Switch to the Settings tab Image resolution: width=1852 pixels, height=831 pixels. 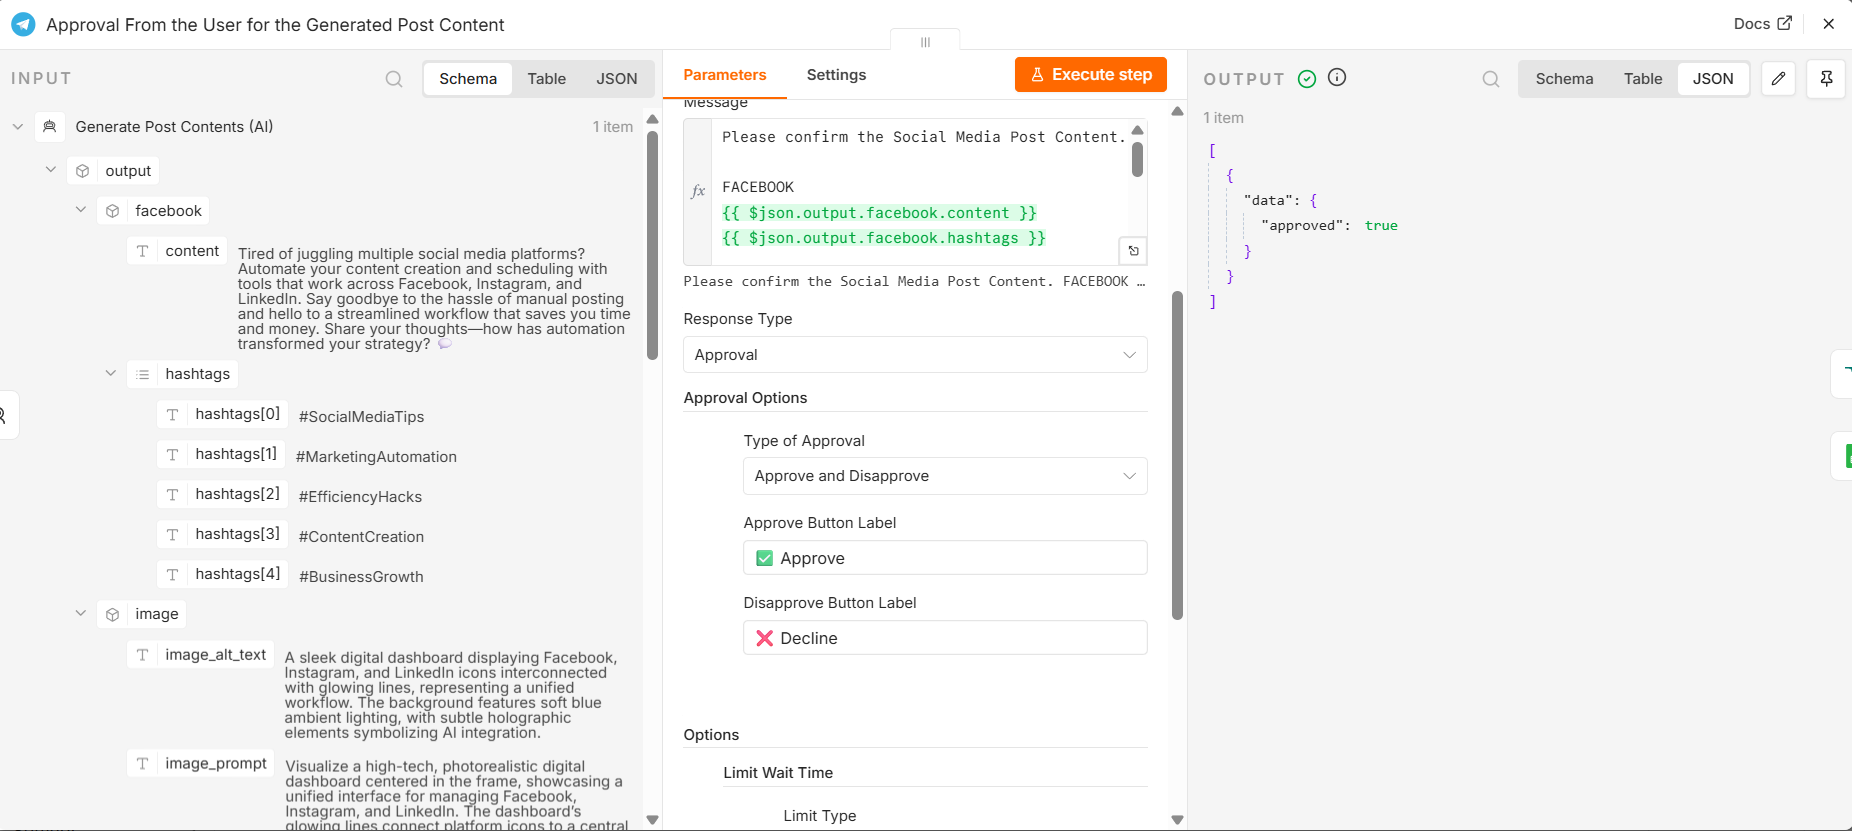click(x=836, y=75)
